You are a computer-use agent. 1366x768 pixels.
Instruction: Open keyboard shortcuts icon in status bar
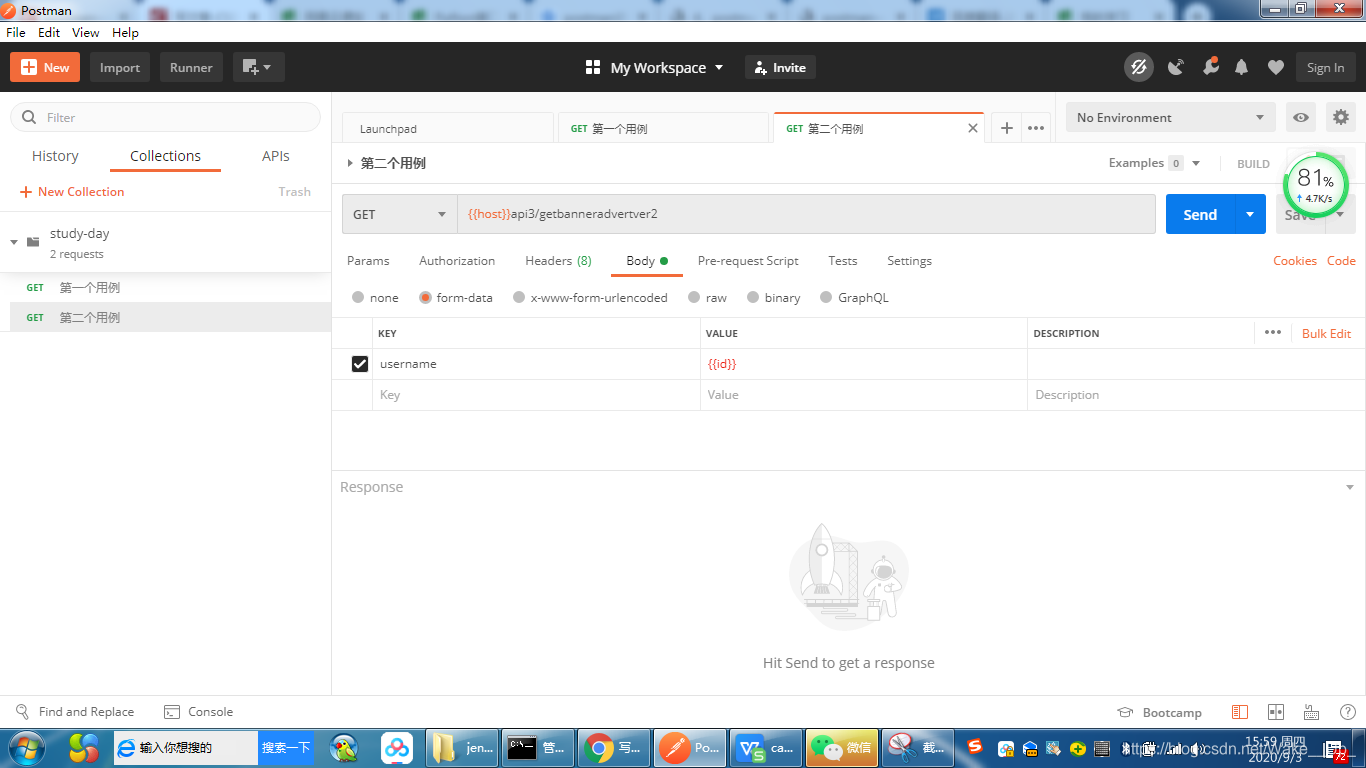coord(1311,712)
